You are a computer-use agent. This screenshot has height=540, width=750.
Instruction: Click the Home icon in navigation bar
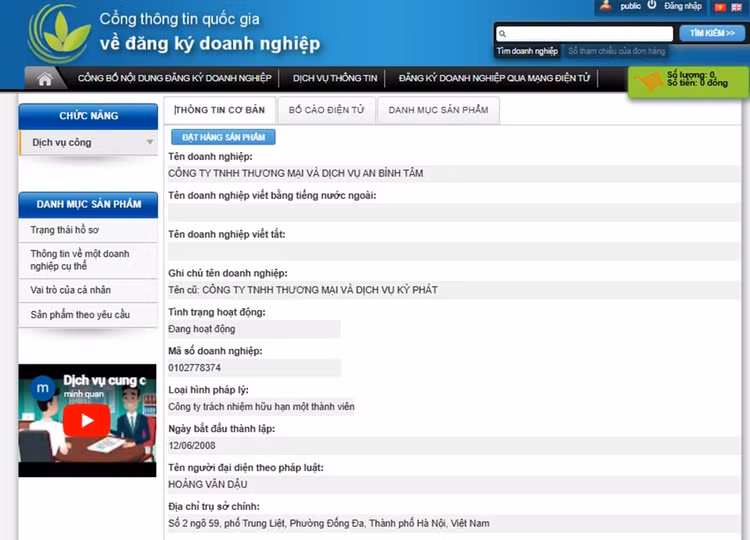pyautogui.click(x=44, y=78)
